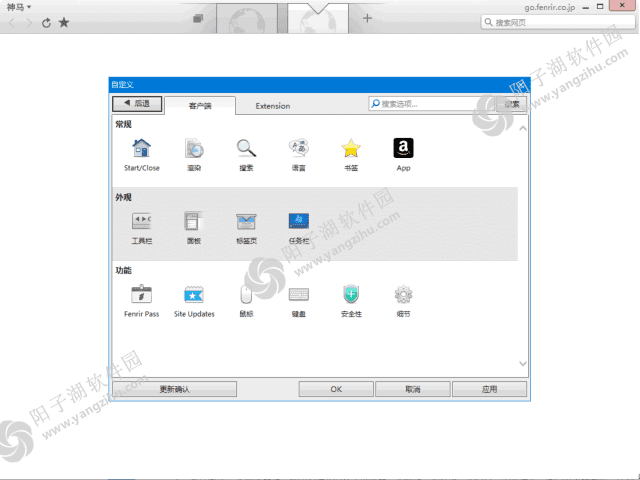Open the 安全性 security shield icon

351,294
